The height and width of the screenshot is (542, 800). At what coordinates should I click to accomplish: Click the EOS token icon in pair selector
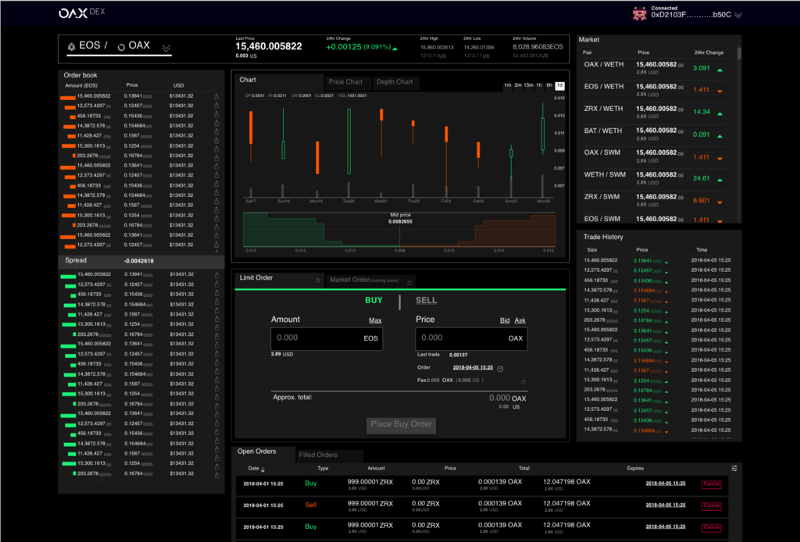[71, 46]
